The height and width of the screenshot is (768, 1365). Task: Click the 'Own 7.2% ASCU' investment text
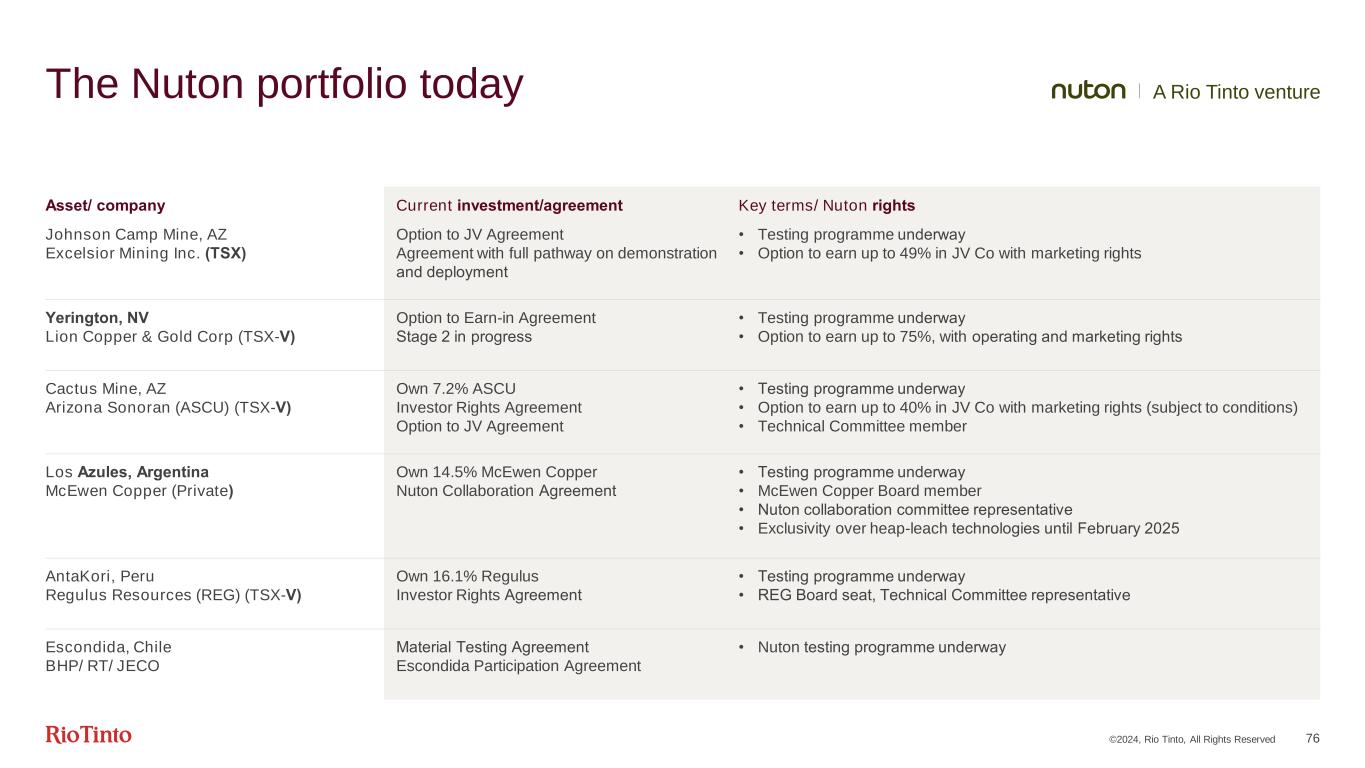point(456,389)
